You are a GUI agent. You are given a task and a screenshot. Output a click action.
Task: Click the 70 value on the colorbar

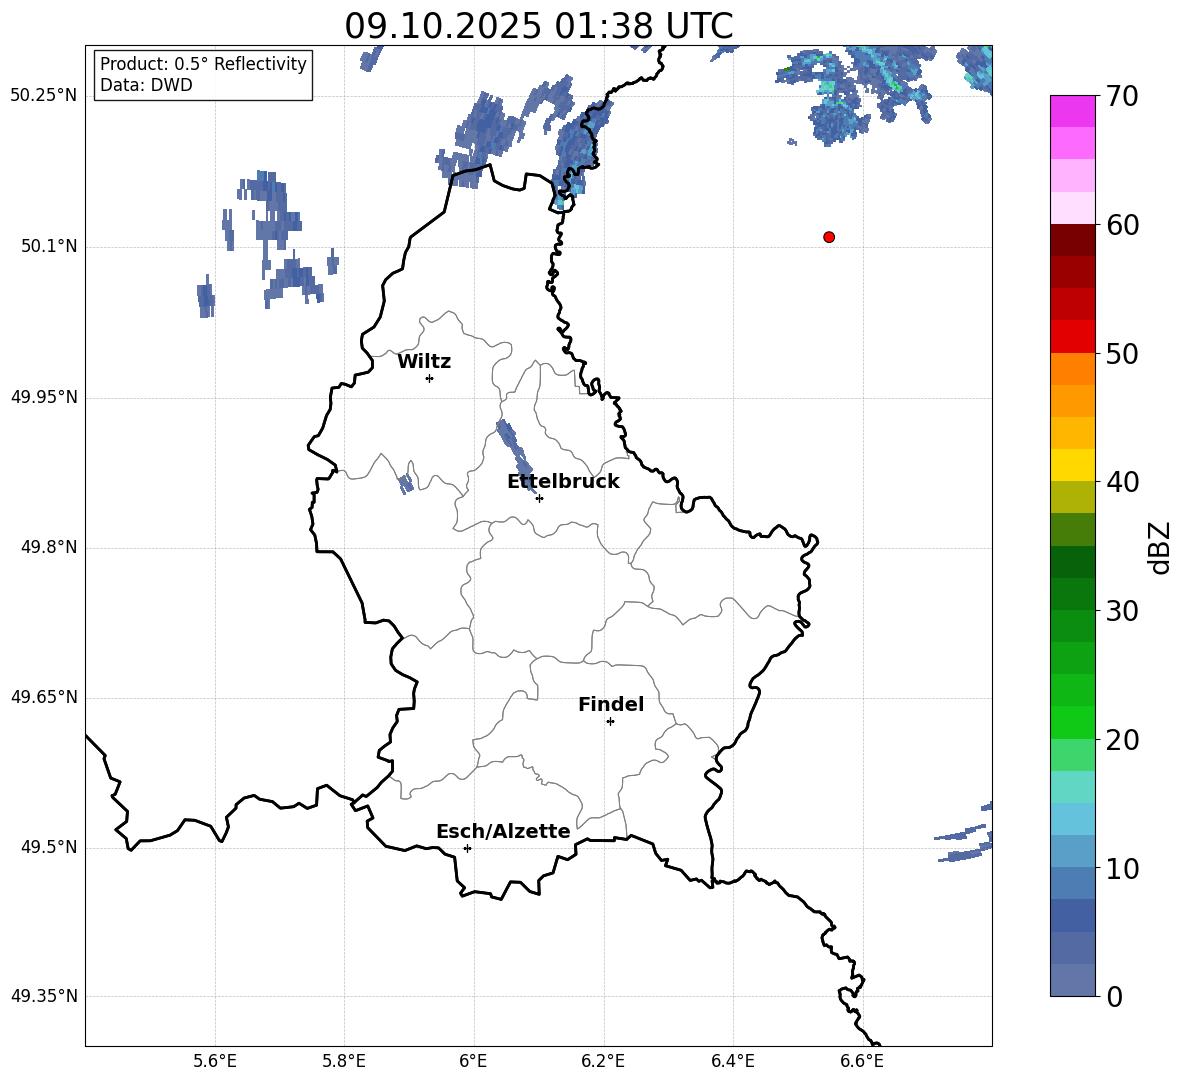(x=1121, y=96)
